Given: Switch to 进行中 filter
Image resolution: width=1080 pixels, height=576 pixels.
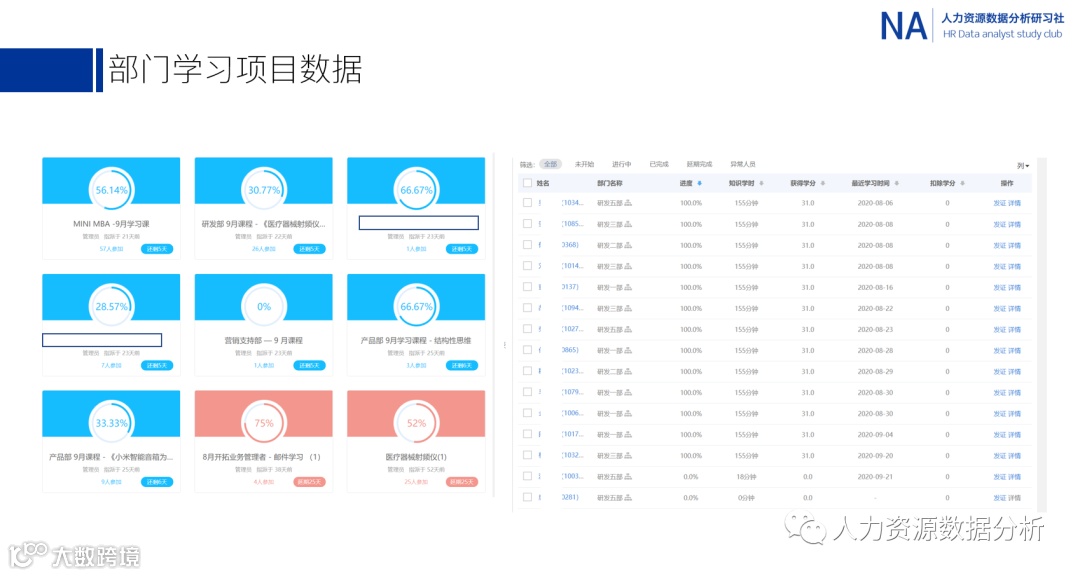Looking at the screenshot, I should coord(621,164).
